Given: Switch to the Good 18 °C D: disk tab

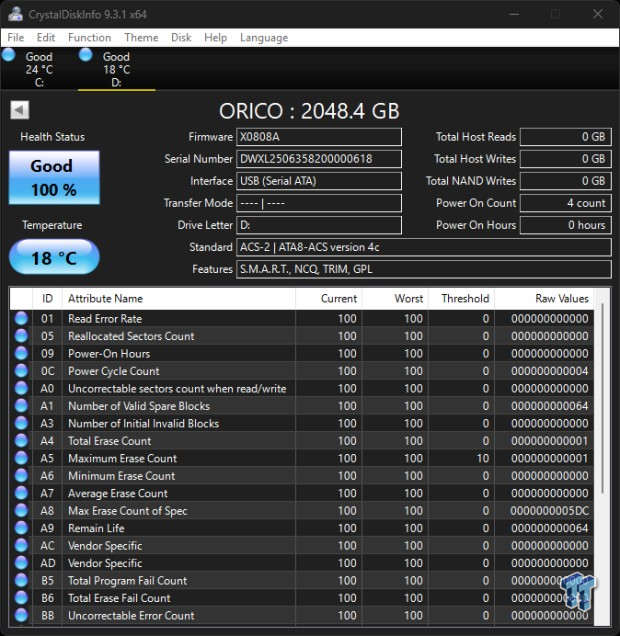Looking at the screenshot, I should (116, 69).
